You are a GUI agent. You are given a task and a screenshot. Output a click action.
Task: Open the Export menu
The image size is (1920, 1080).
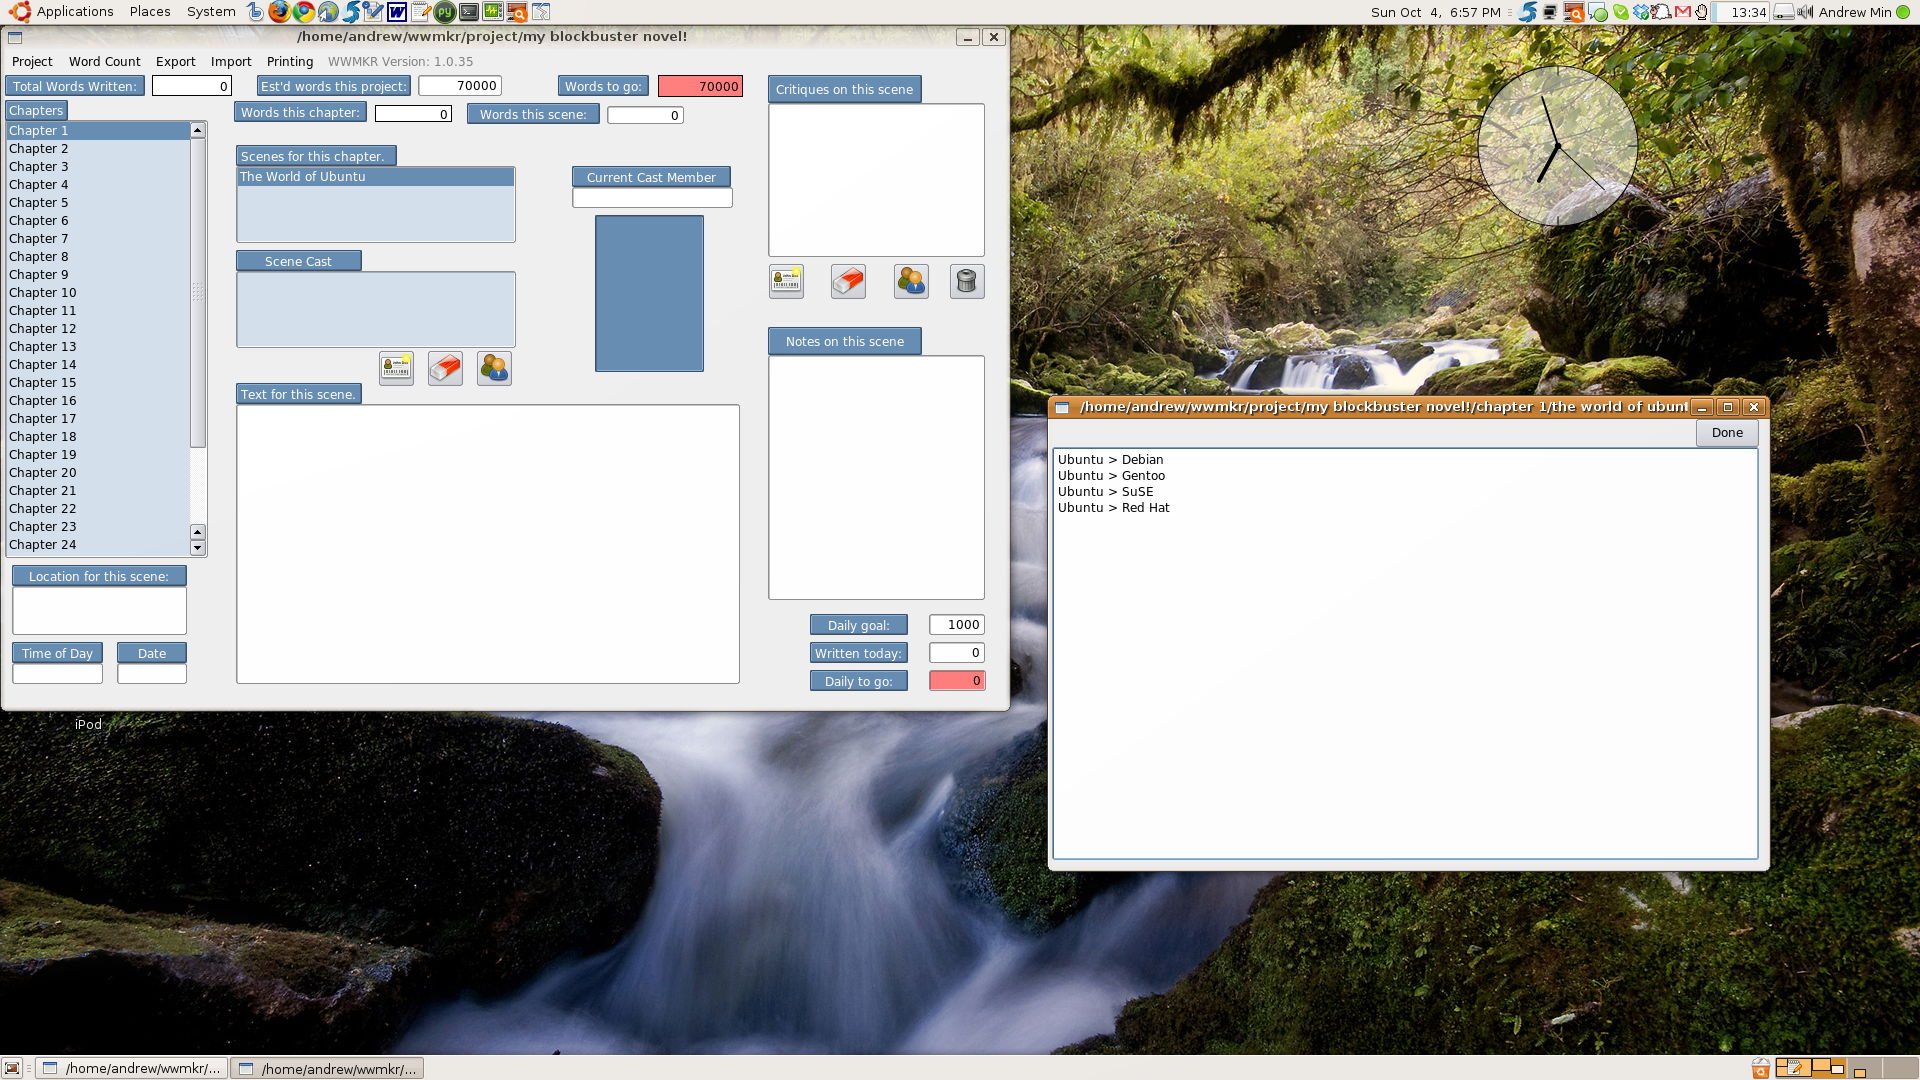175,61
